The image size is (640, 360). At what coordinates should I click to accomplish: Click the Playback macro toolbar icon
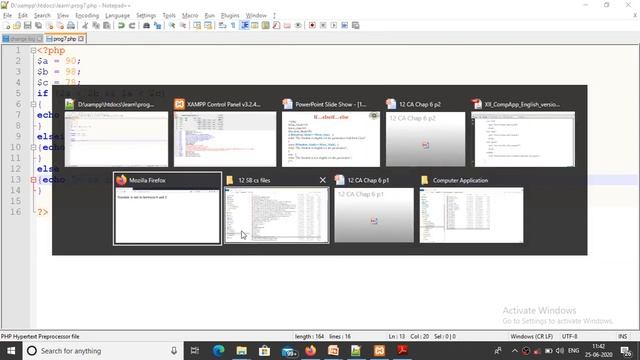pyautogui.click(x=333, y=25)
